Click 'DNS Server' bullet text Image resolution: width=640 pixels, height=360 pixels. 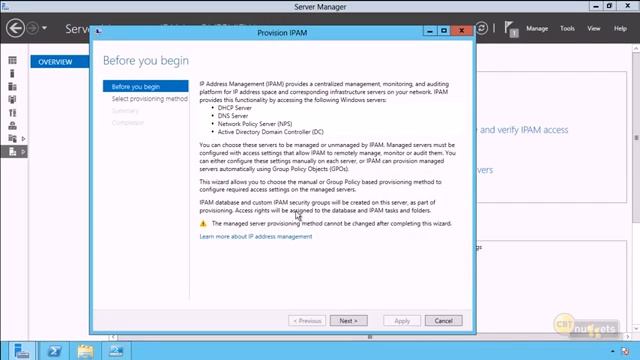point(233,116)
